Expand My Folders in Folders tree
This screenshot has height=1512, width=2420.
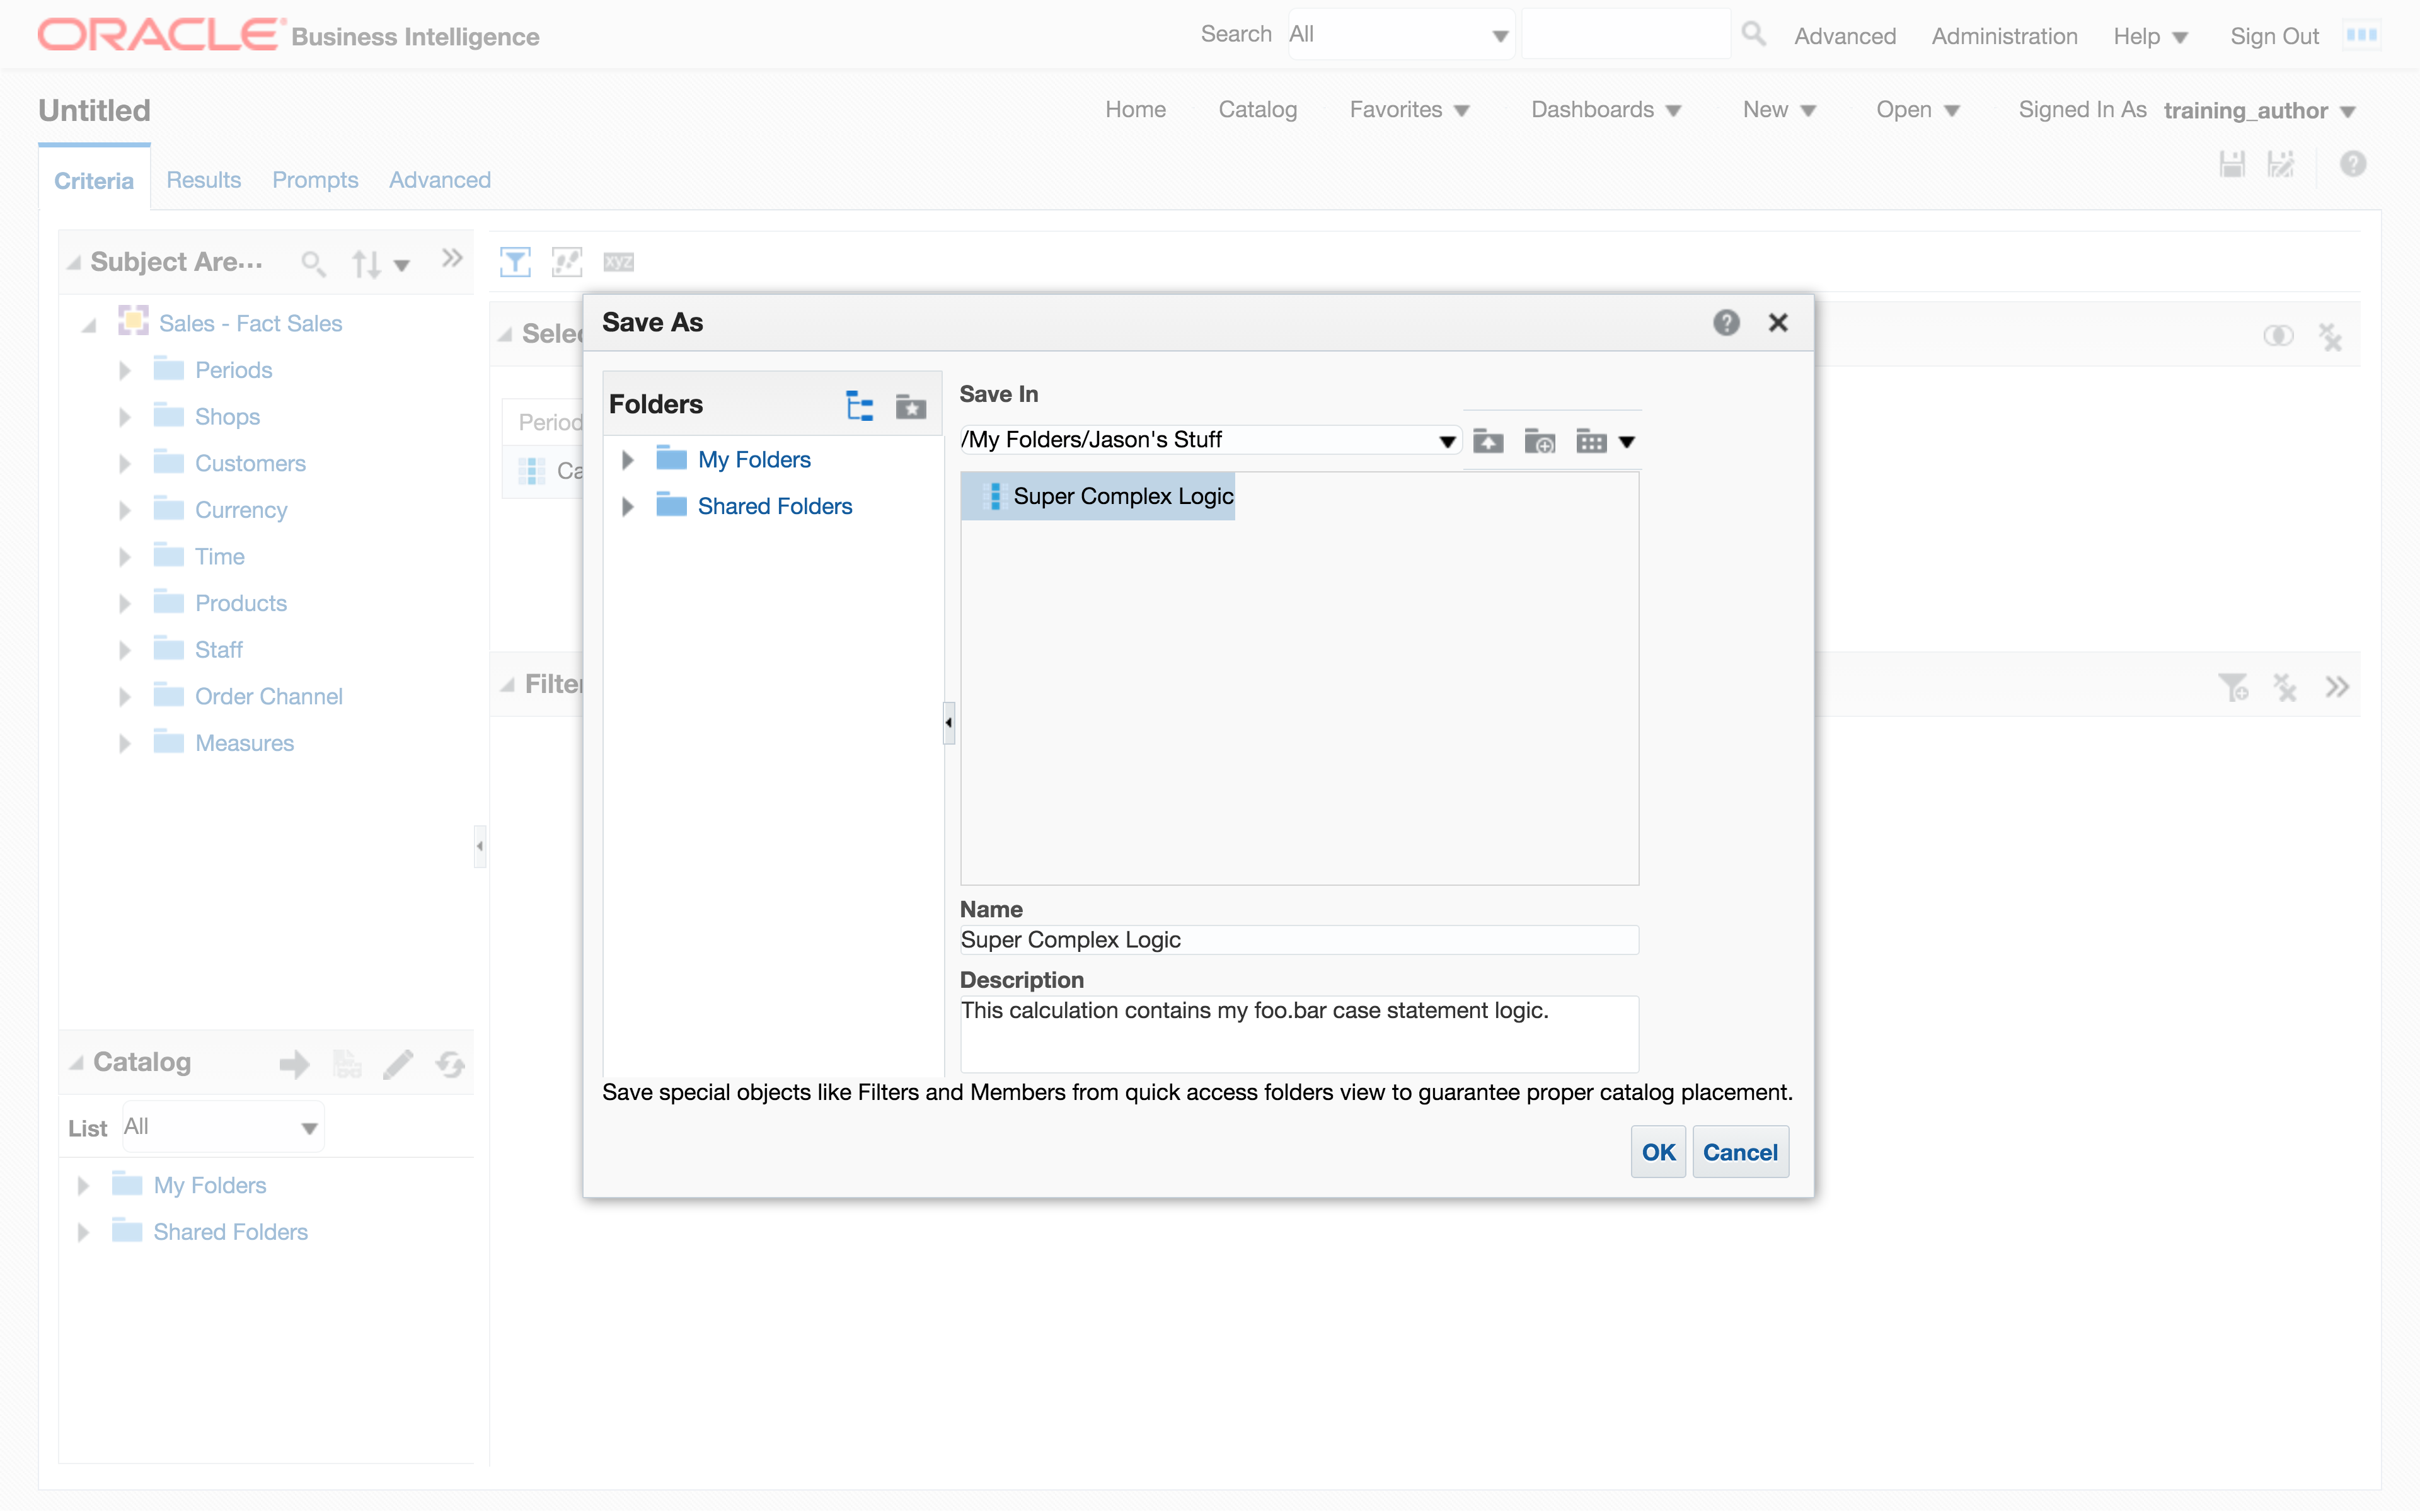628,460
